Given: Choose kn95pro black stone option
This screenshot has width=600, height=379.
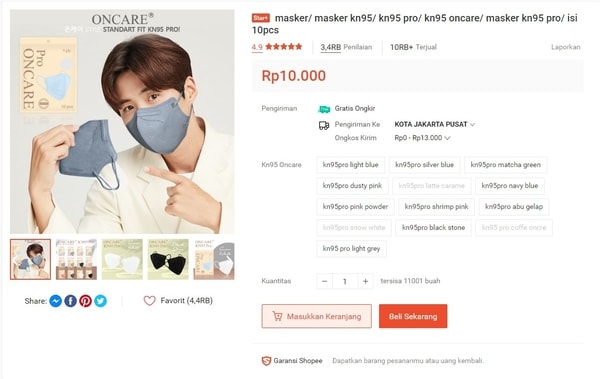Looking at the screenshot, I should [x=434, y=228].
